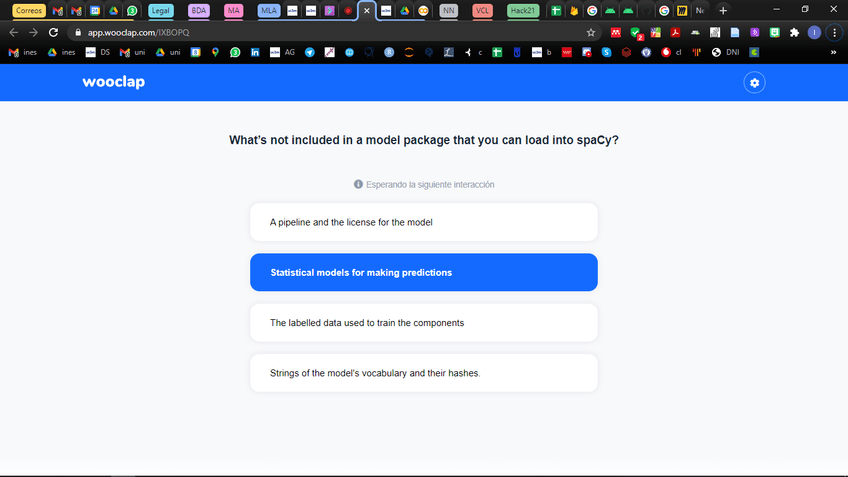This screenshot has width=848, height=477.
Task: Open the Chrome three-dot menu
Action: pyautogui.click(x=834, y=32)
